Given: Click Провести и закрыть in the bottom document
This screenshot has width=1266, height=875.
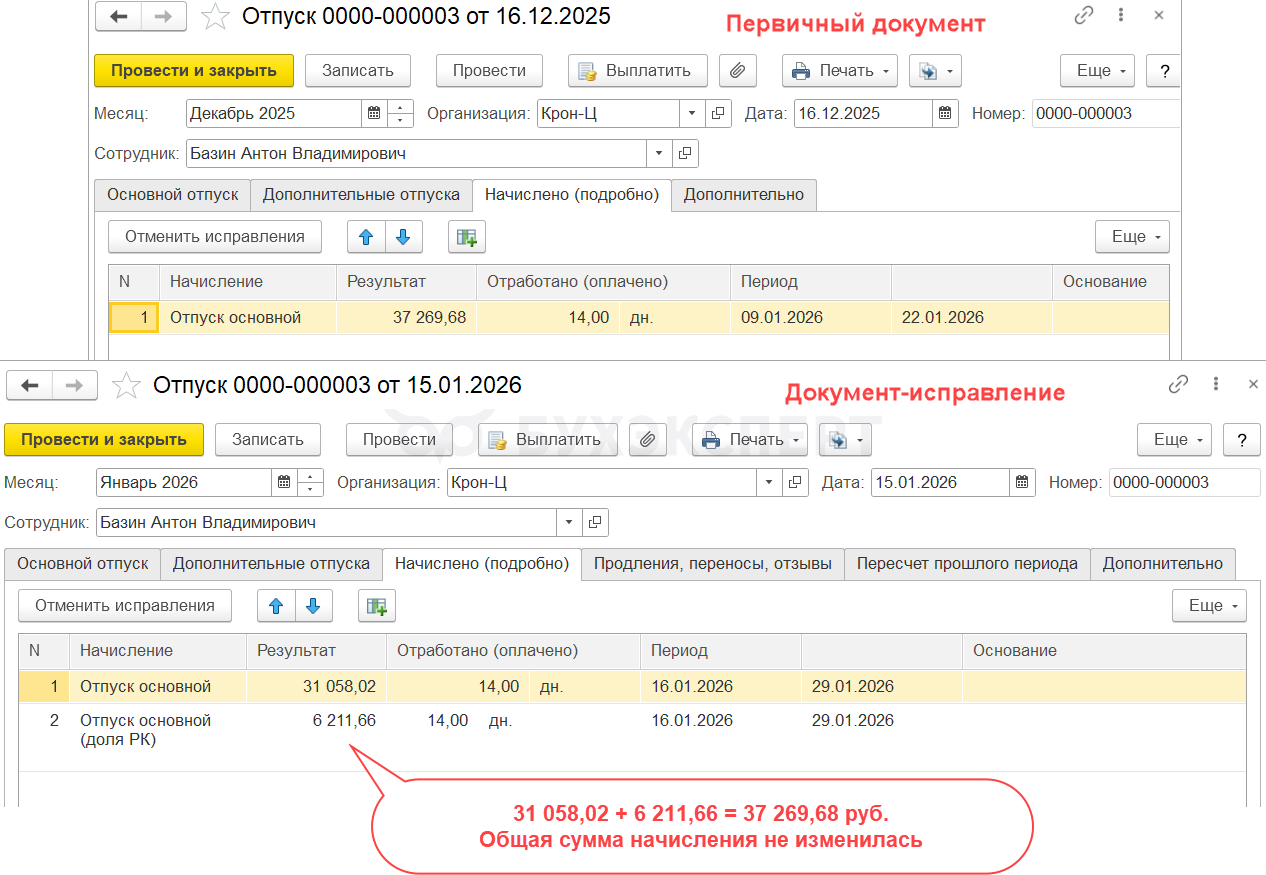Looking at the screenshot, I should pyautogui.click(x=103, y=440).
